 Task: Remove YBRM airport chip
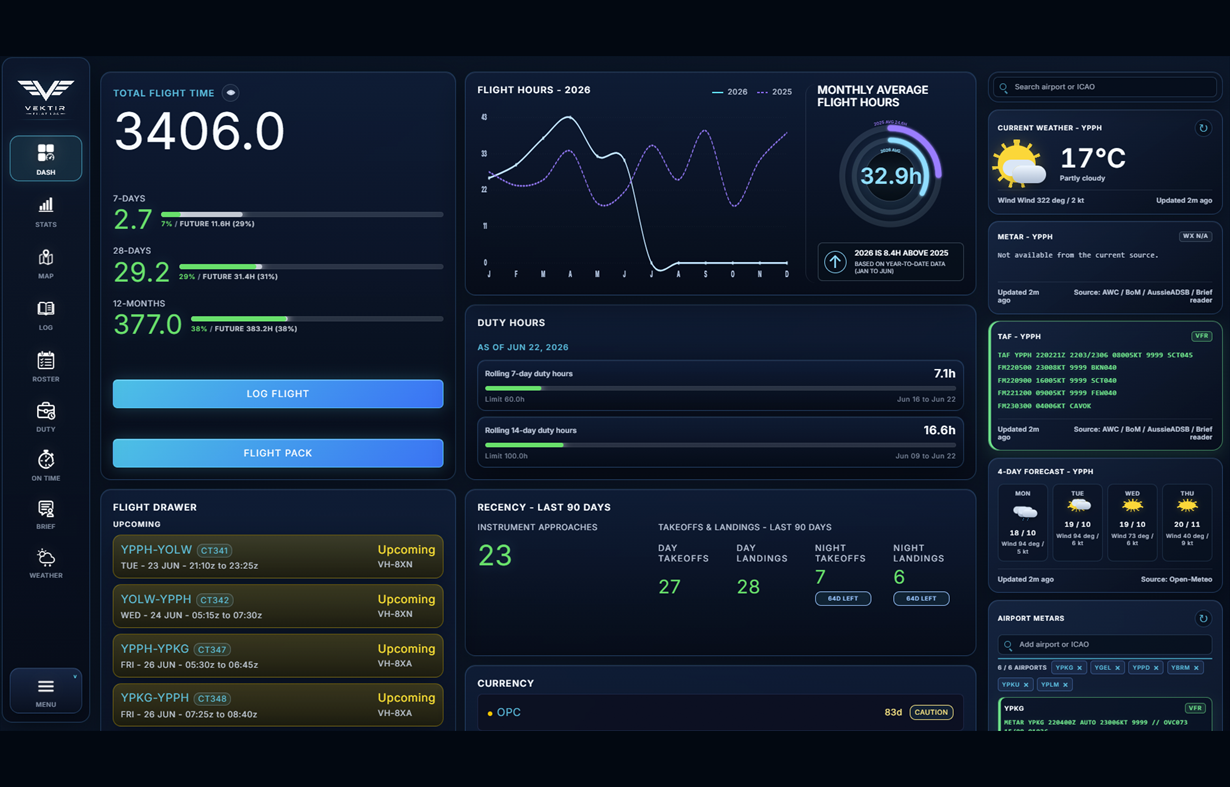pos(1196,668)
